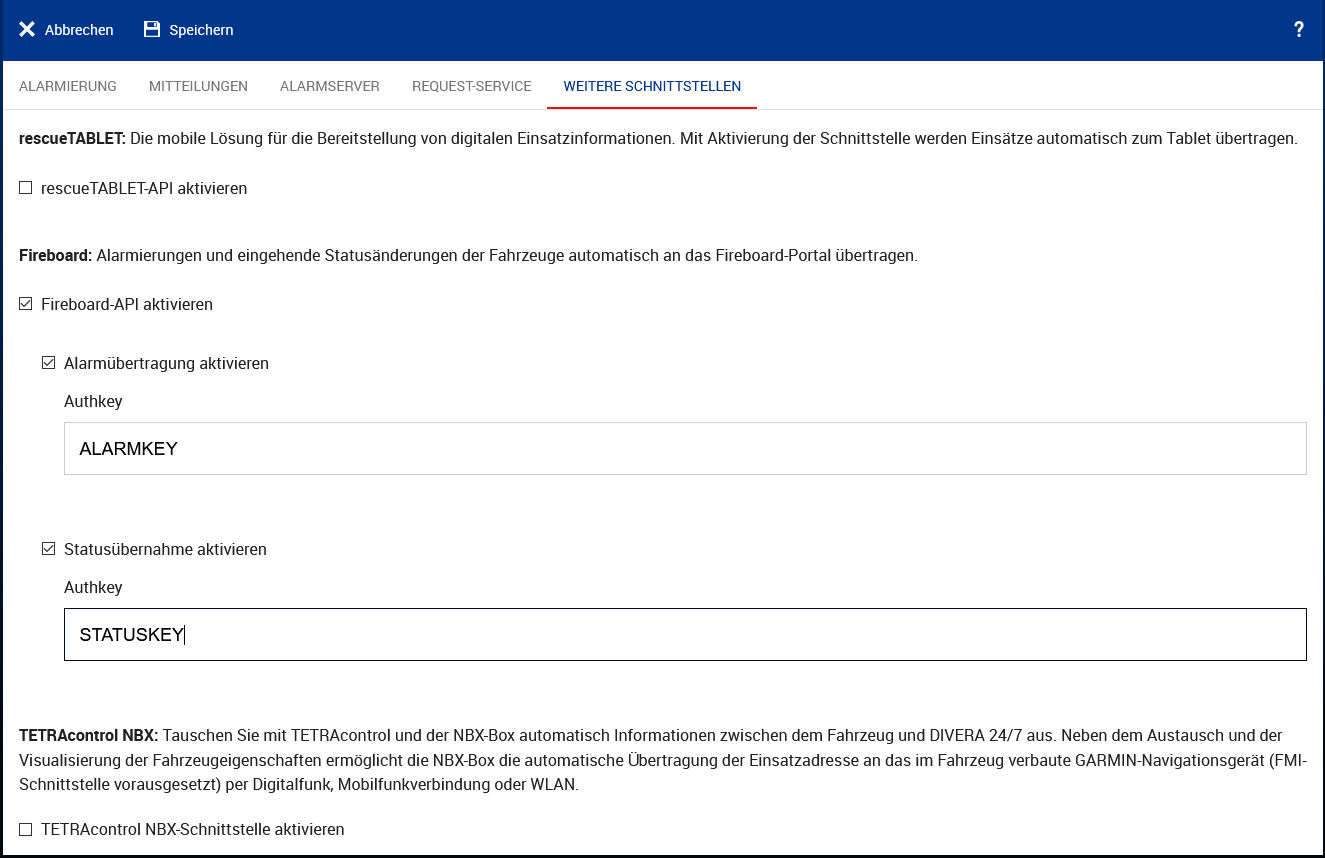Select the WEITERE SCHNITTSTELLEN tab

652,86
